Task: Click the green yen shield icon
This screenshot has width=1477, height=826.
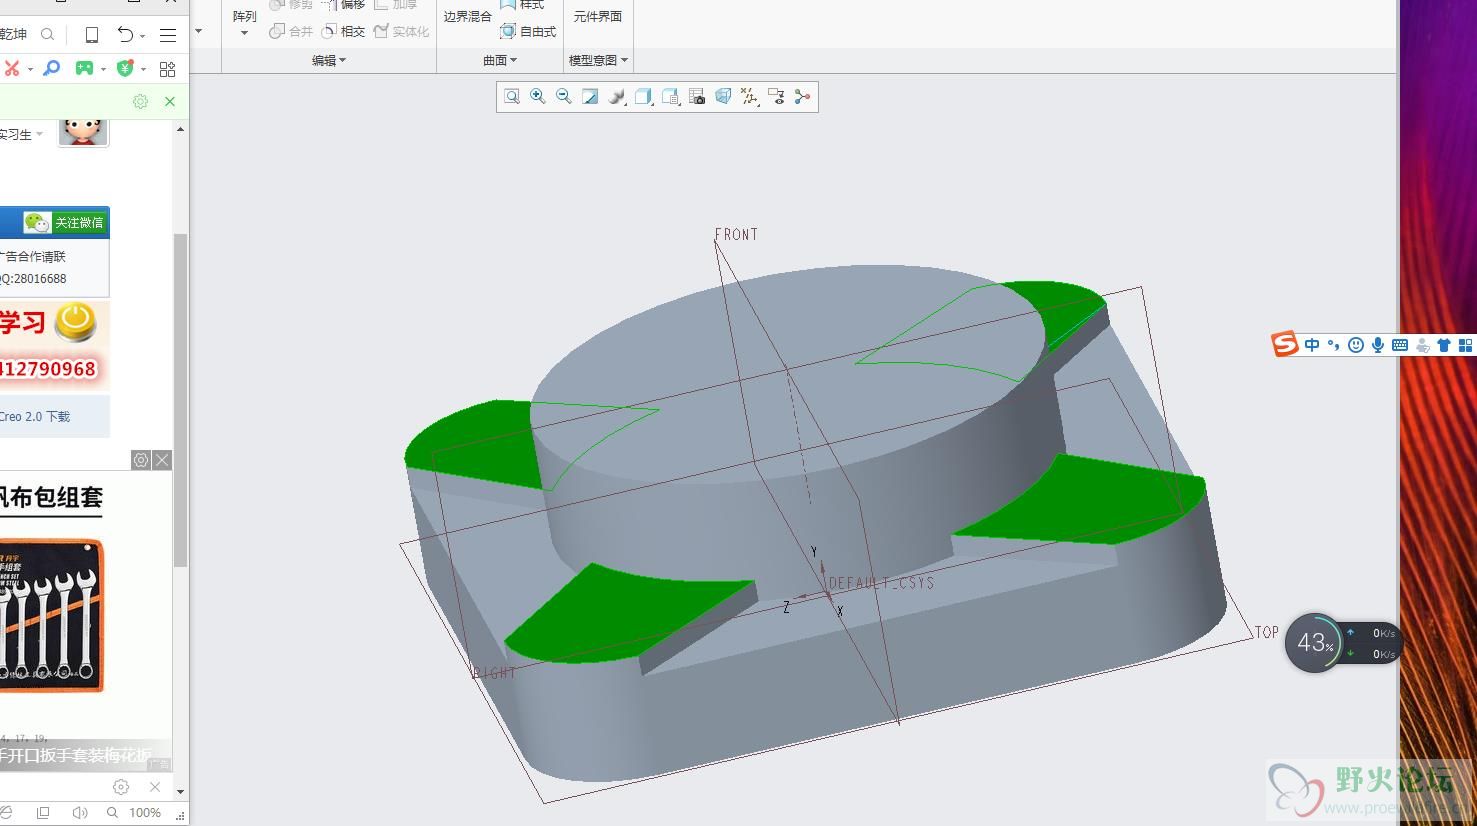Action: pyautogui.click(x=125, y=68)
